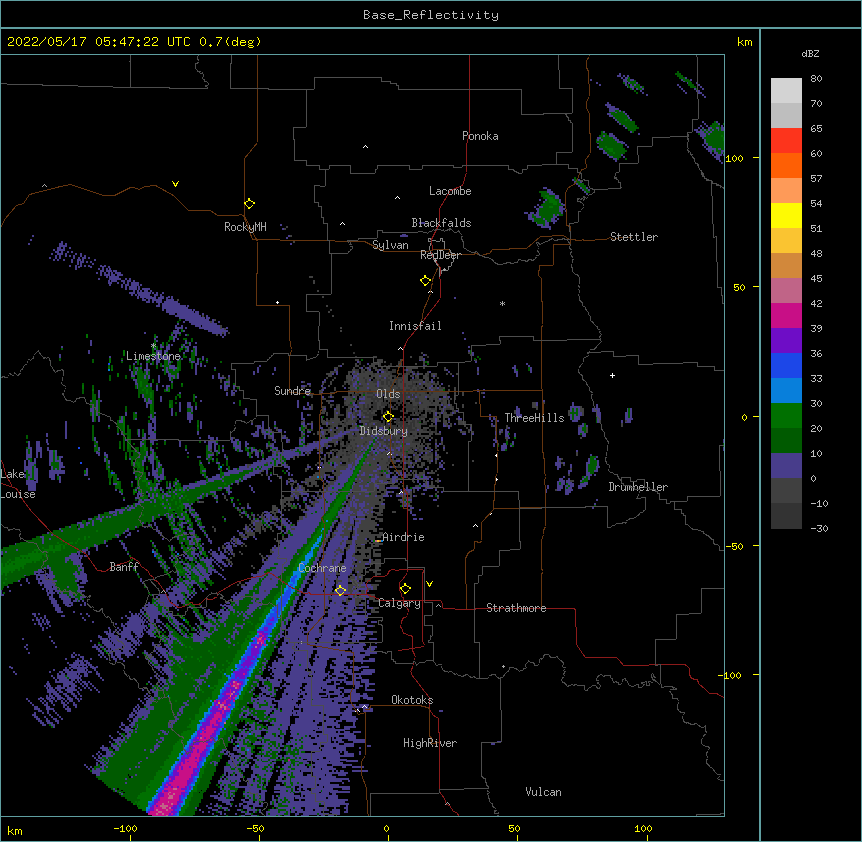This screenshot has width=862, height=842.
Task: Select the Ponoka city label
Action: coord(480,136)
